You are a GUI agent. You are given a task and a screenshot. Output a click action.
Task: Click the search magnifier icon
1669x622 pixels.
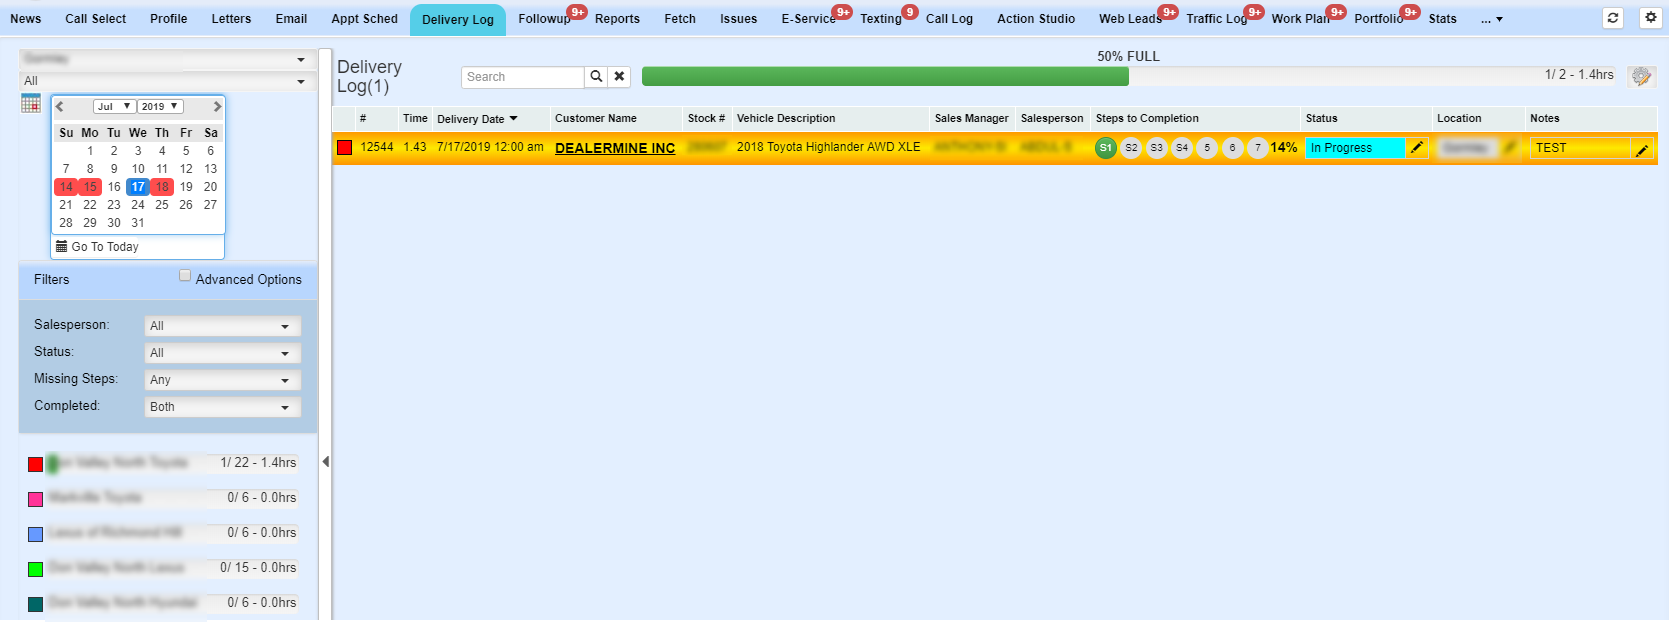pos(596,77)
